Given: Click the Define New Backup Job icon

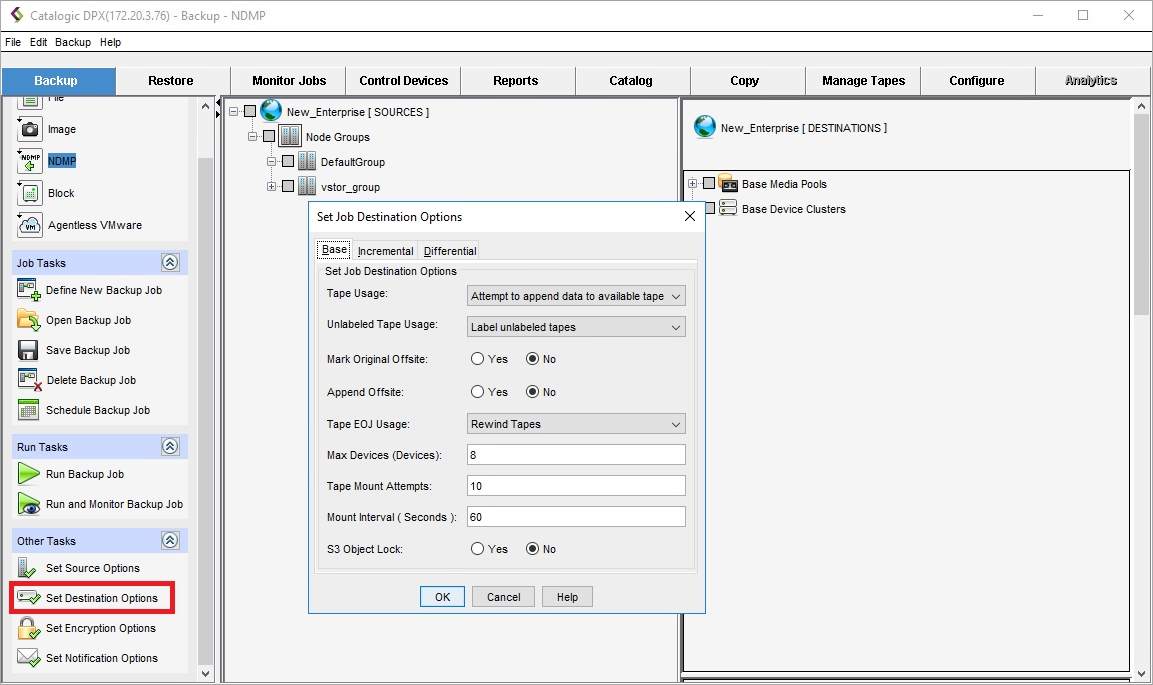Looking at the screenshot, I should click(x=29, y=290).
